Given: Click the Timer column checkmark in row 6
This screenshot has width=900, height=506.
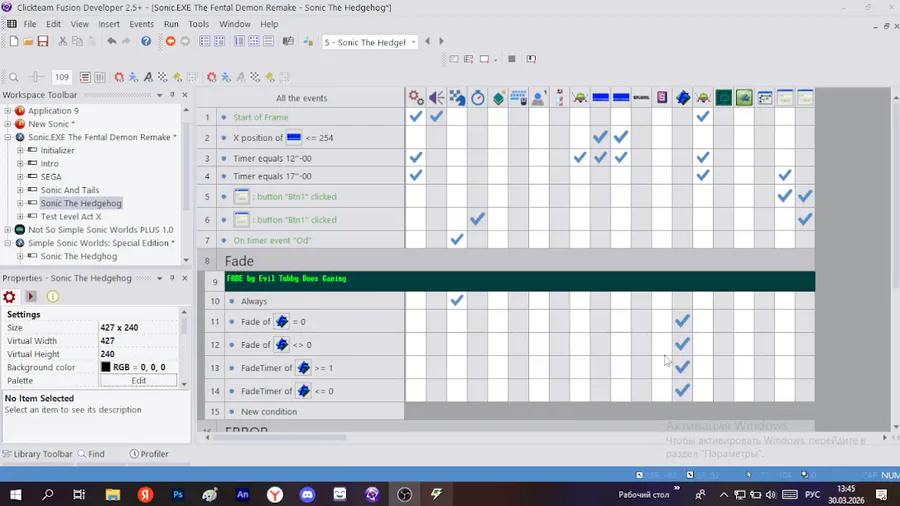Looking at the screenshot, I should point(478,219).
